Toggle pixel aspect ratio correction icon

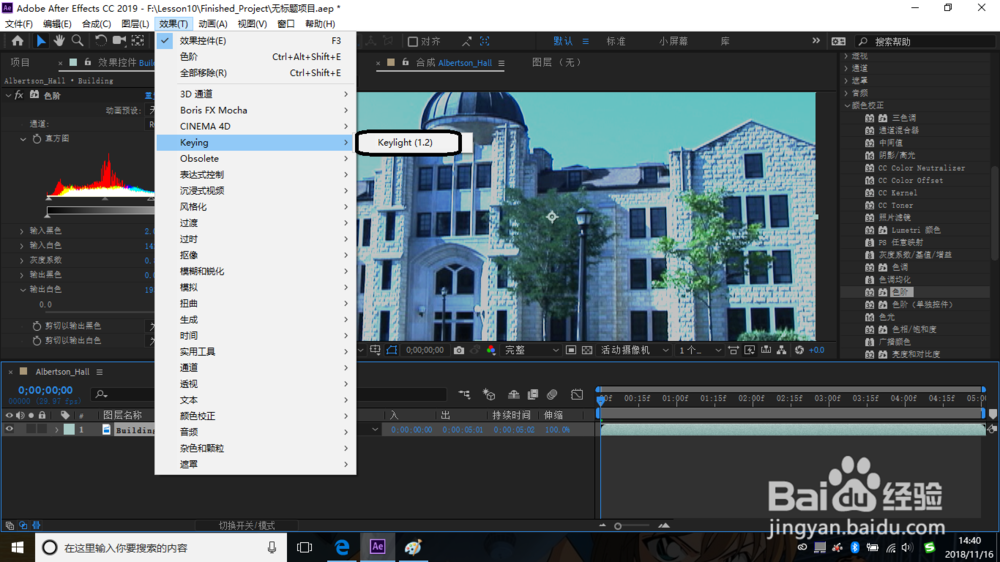(x=733, y=350)
